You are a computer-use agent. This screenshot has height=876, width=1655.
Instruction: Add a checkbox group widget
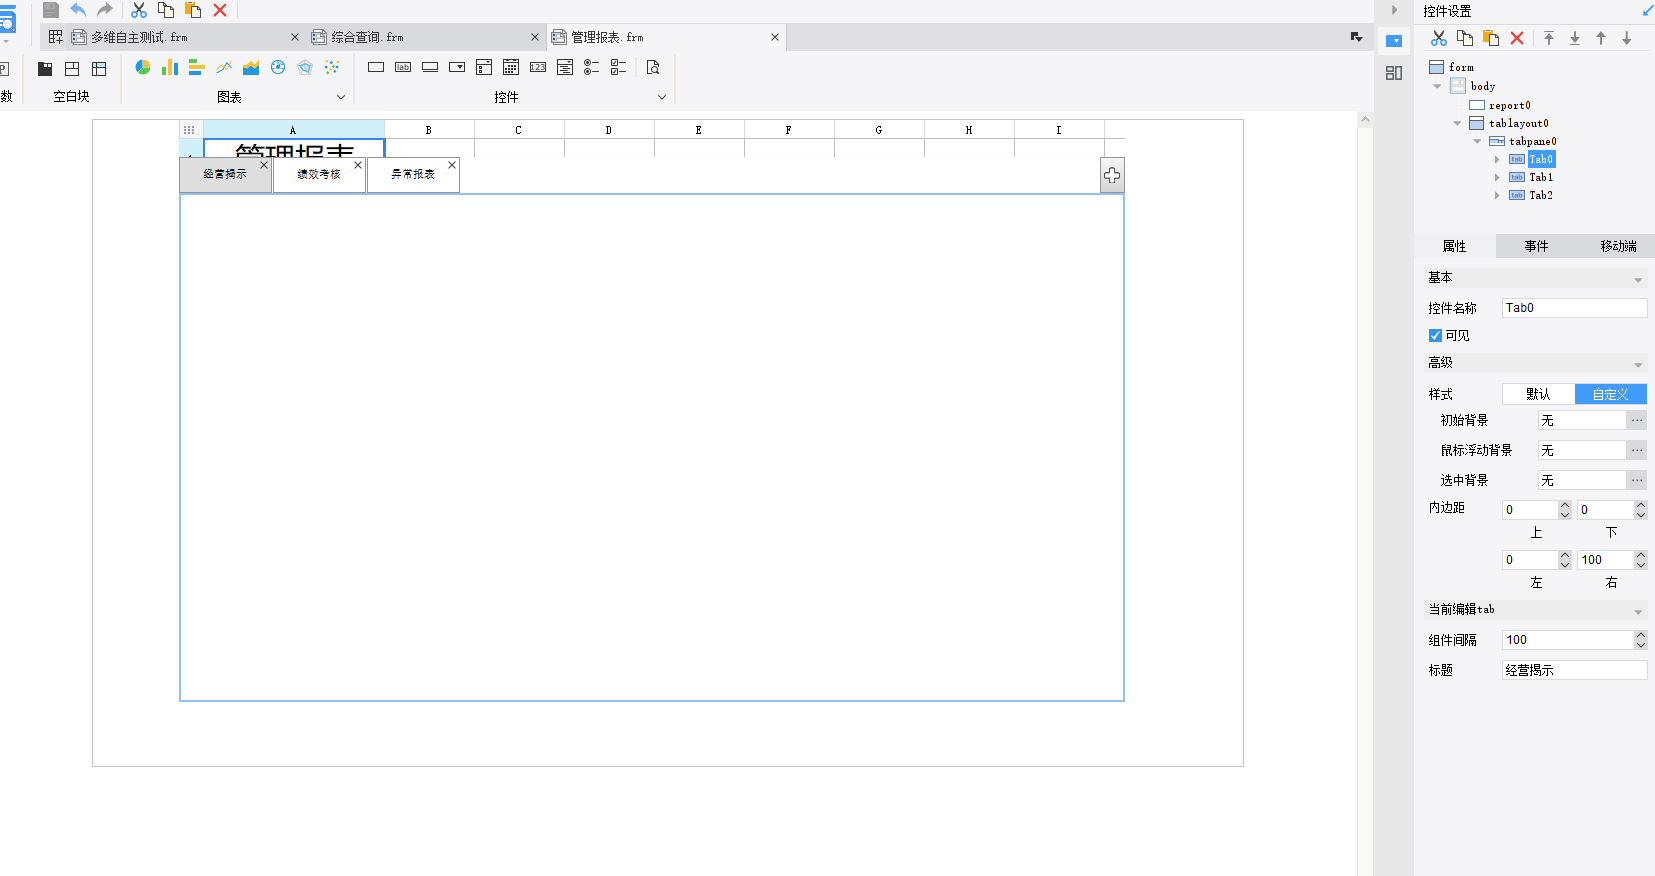coord(619,67)
